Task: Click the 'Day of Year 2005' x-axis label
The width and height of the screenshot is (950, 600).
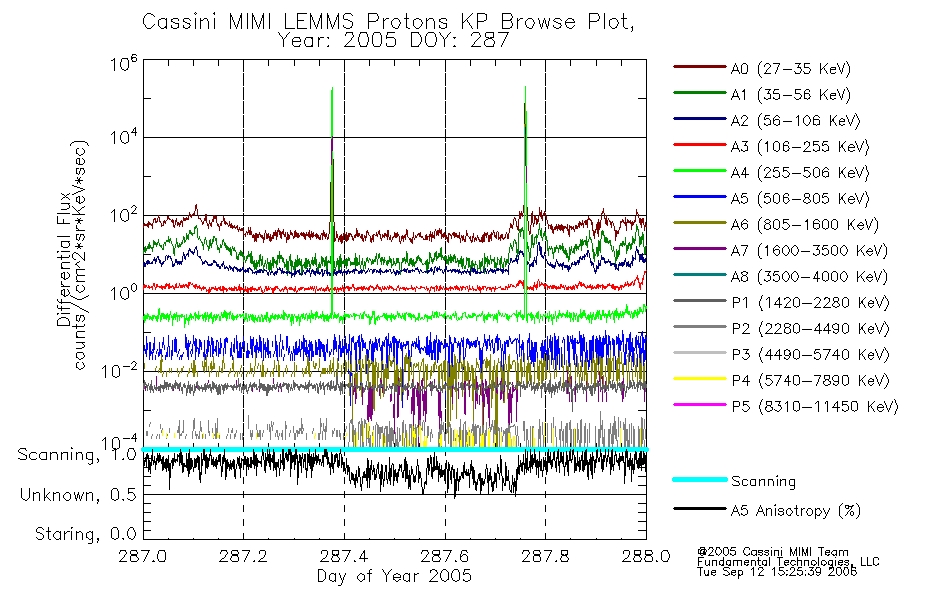Action: (x=394, y=576)
